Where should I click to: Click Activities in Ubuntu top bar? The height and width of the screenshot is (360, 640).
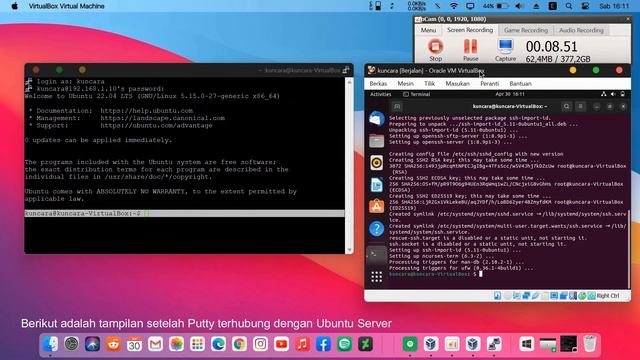pos(380,94)
